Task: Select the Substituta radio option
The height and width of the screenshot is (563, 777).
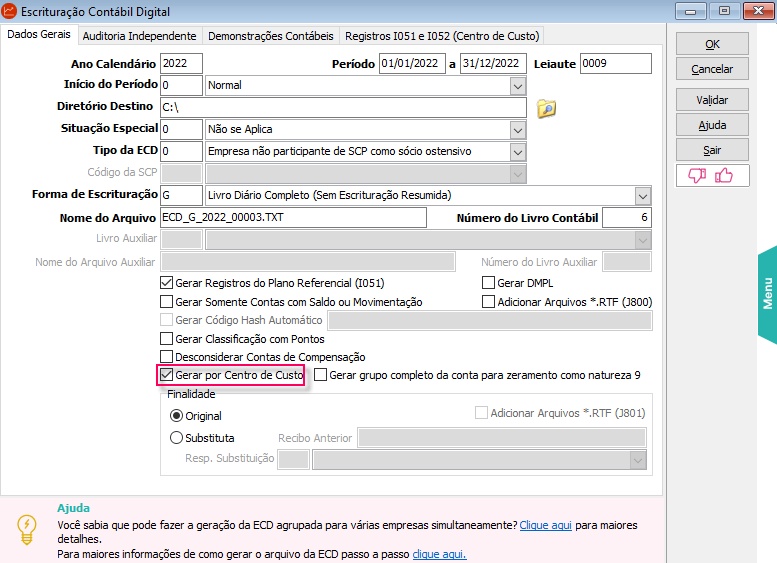Action: coord(176,438)
